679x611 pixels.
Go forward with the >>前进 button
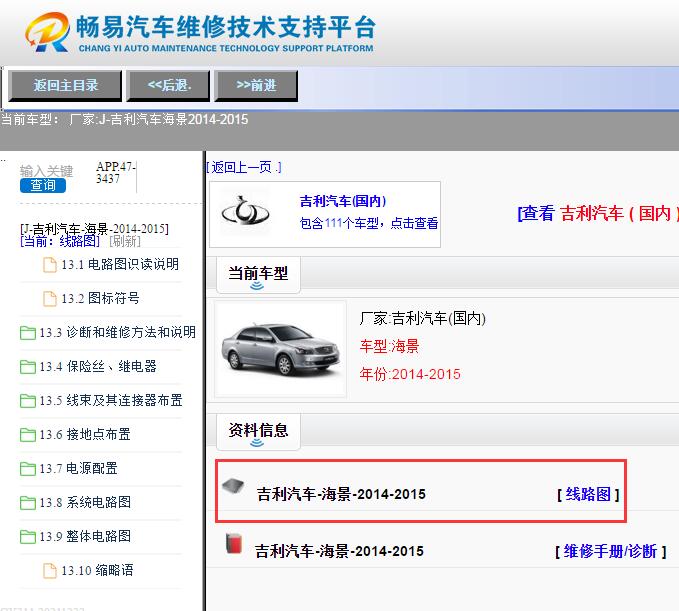coord(256,86)
